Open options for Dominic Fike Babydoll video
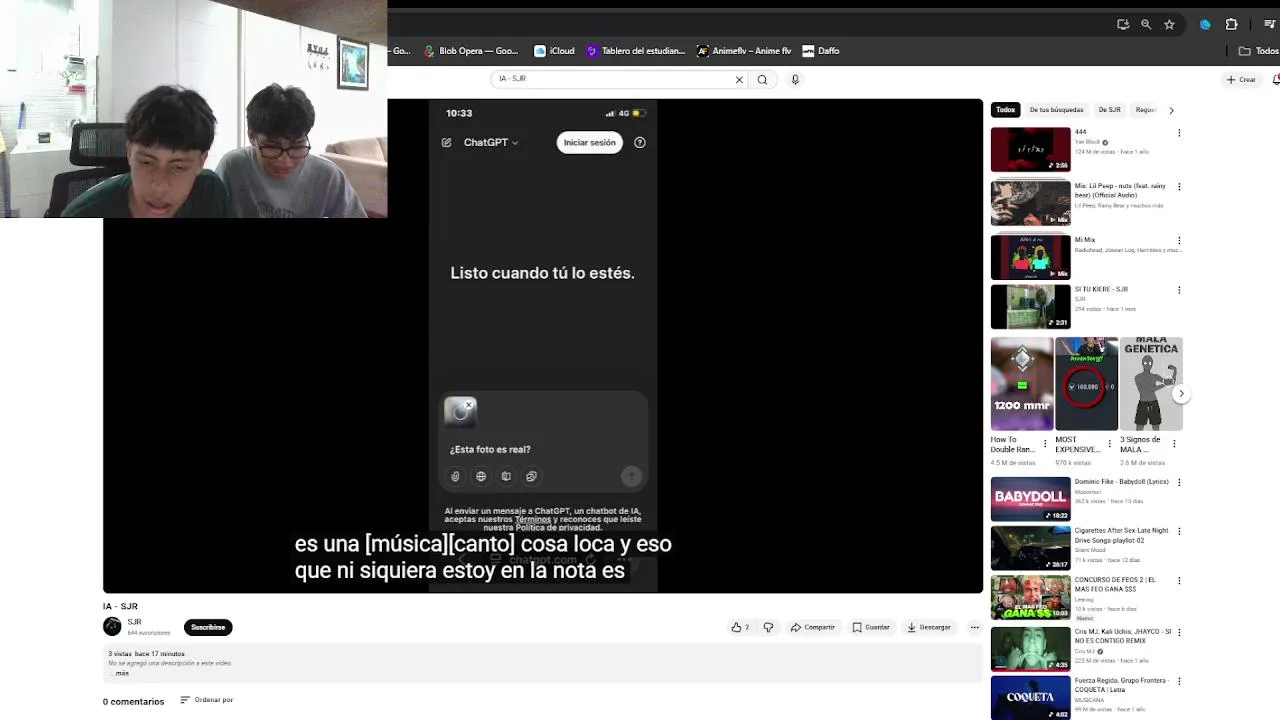1280x720 pixels. [x=1179, y=482]
